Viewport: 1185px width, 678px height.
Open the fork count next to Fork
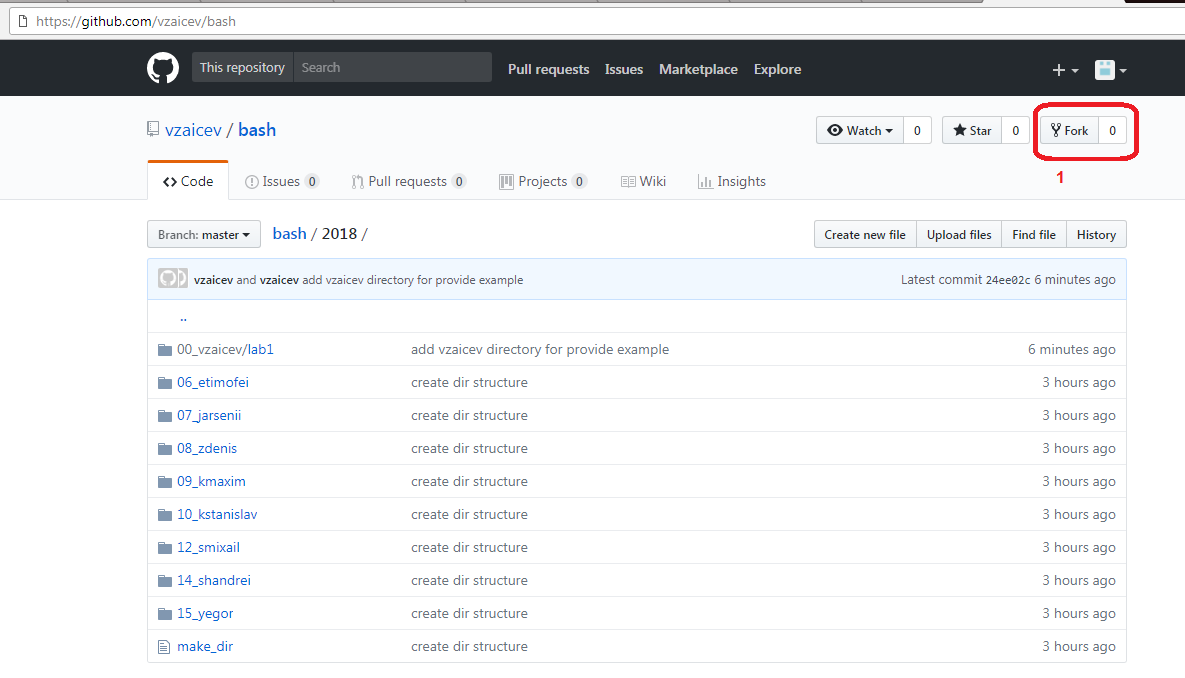(x=1112, y=130)
